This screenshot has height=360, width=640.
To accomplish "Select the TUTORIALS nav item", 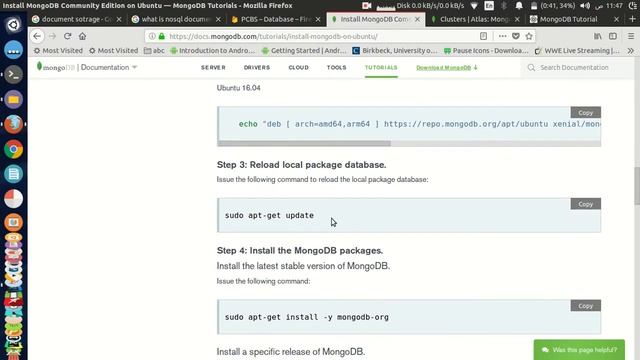I will coord(381,67).
